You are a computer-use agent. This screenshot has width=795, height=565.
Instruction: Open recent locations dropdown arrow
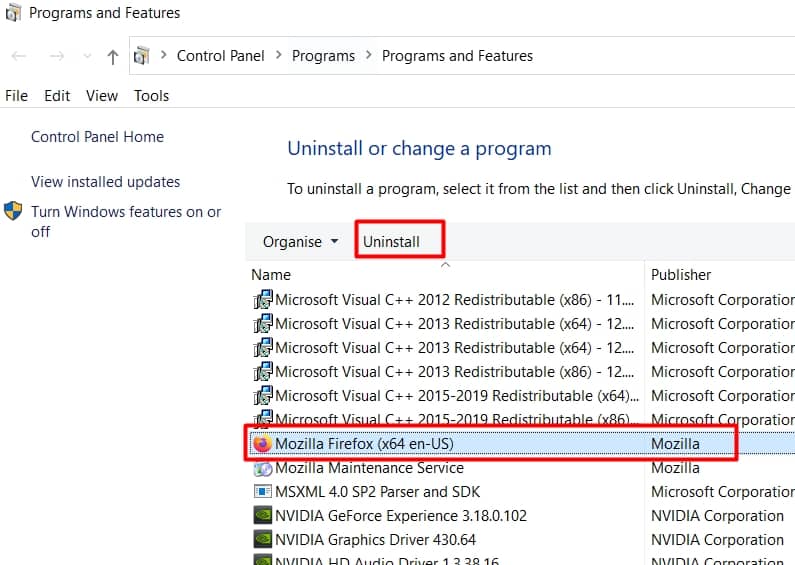pos(87,56)
